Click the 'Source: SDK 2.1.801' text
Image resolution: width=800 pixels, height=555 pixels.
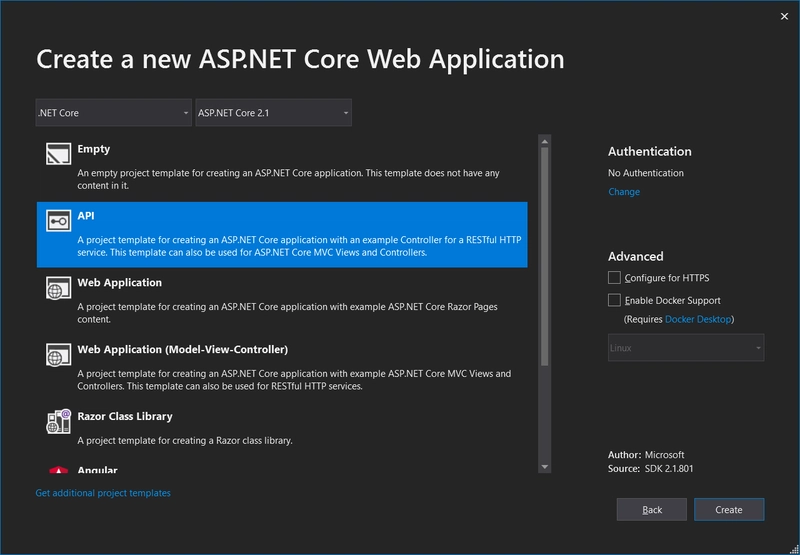(x=651, y=468)
